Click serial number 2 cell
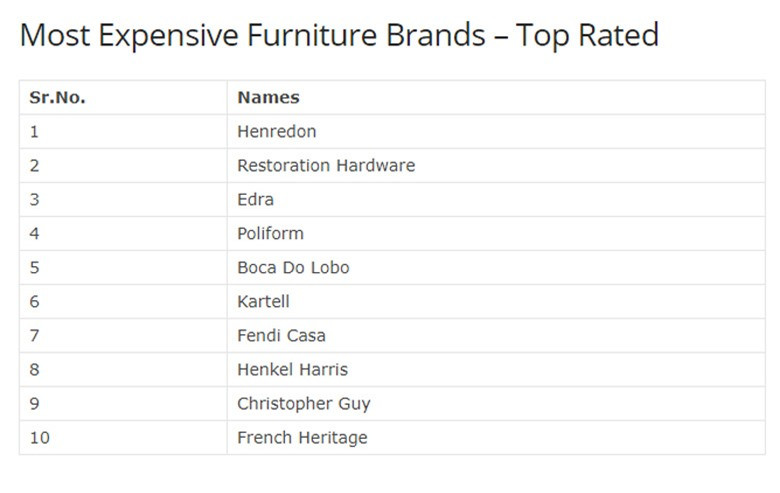 [x=35, y=165]
